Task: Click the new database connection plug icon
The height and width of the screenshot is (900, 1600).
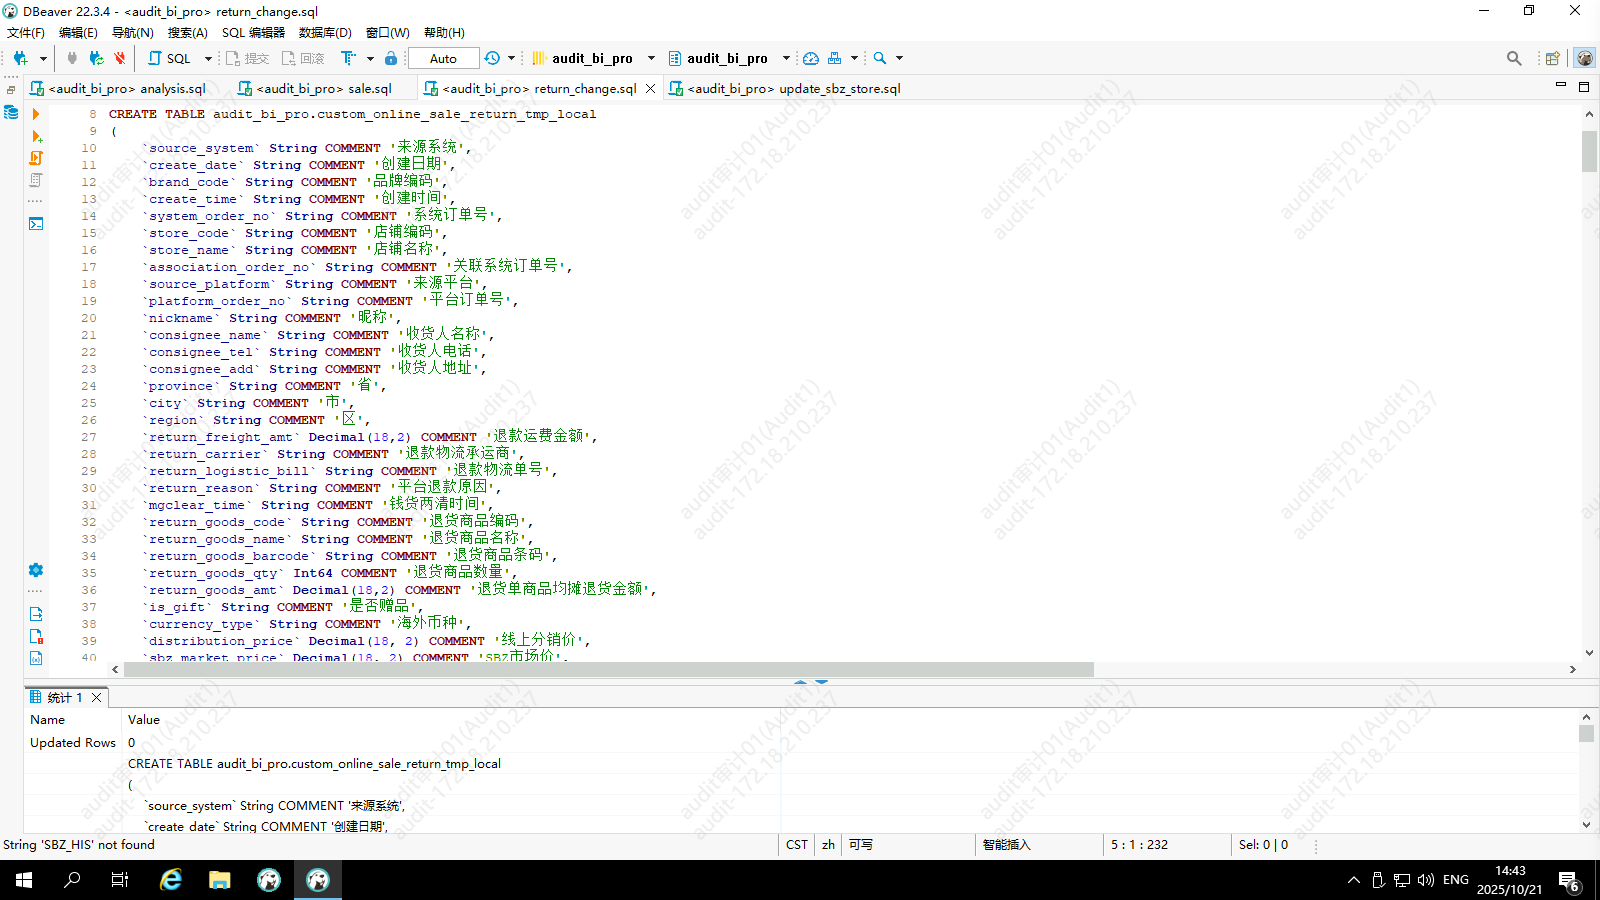Action: [20, 58]
